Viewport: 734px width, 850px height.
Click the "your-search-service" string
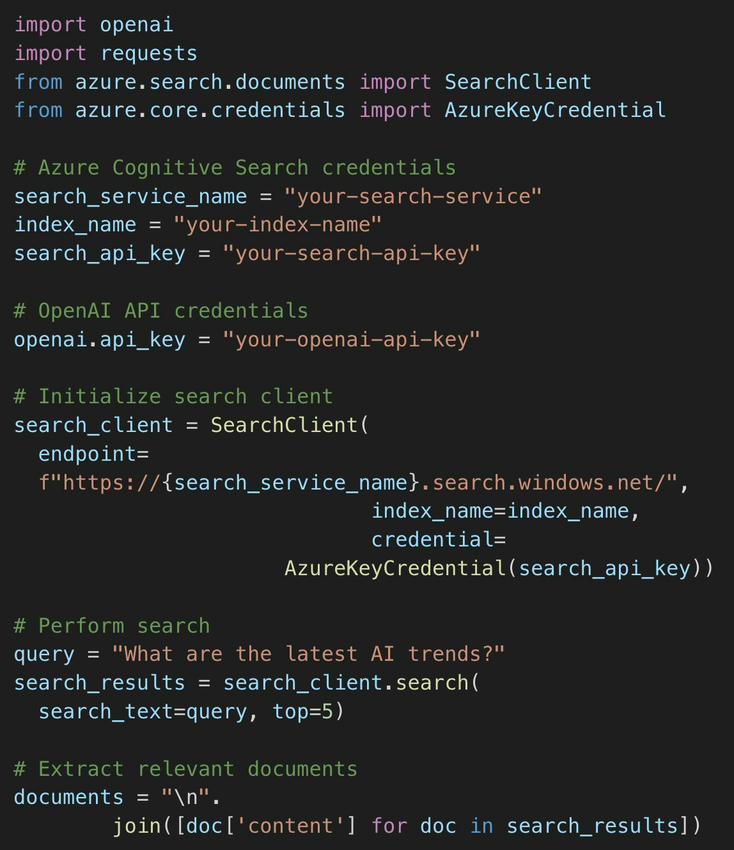pyautogui.click(x=413, y=196)
